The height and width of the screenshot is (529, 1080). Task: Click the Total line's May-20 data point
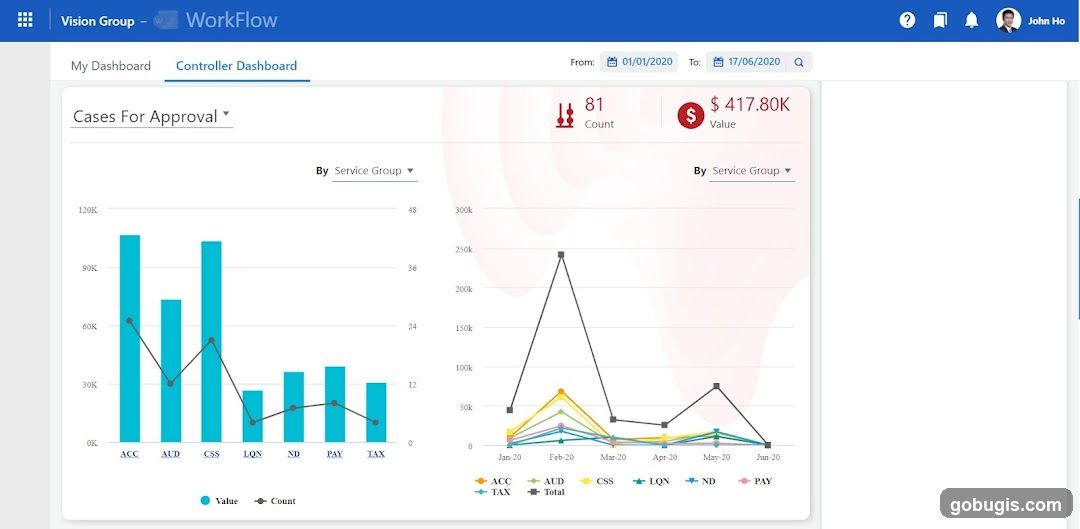(716, 386)
